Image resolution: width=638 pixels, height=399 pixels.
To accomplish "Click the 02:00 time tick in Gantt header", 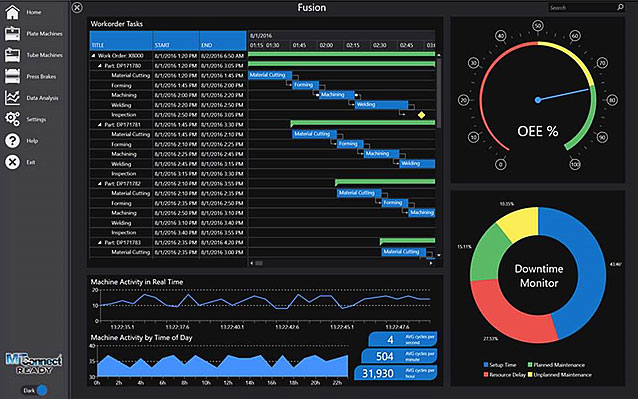I will pos(326,45).
